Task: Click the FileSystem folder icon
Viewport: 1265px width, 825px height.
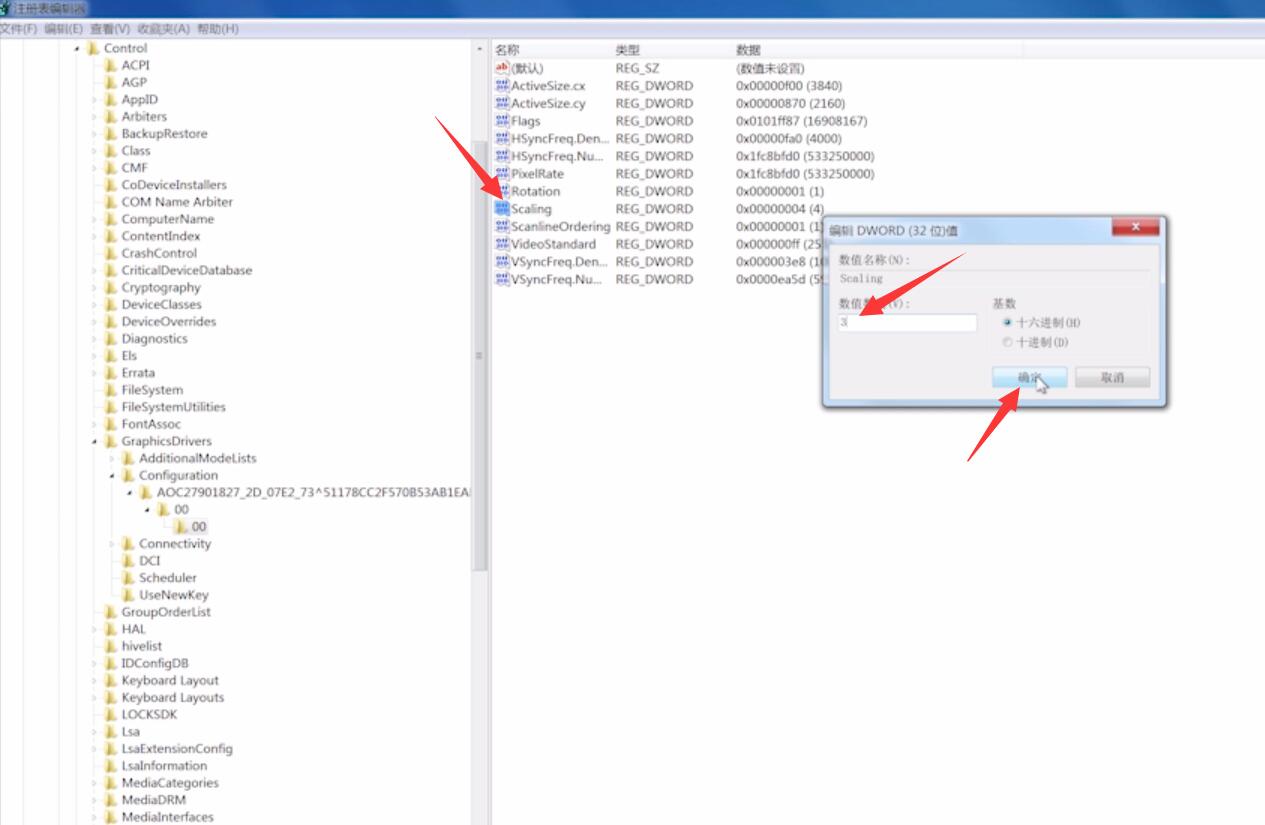Action: (x=111, y=390)
